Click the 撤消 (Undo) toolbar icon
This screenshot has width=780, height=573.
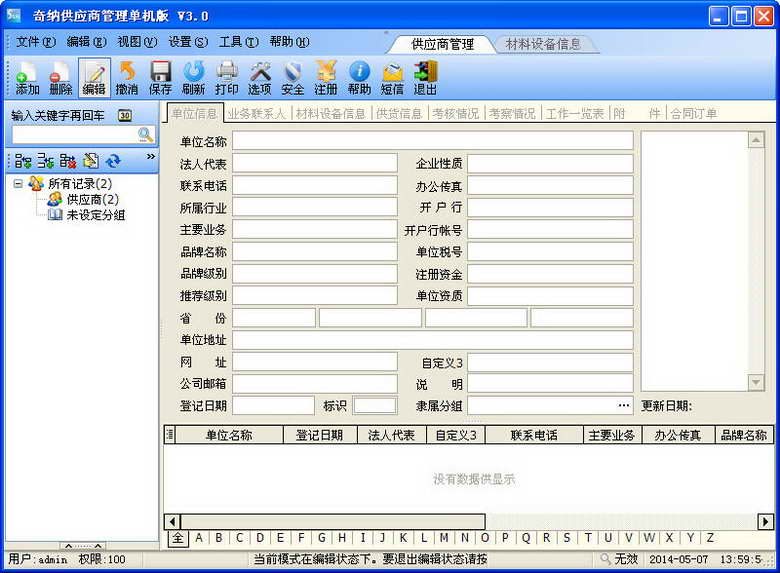127,78
